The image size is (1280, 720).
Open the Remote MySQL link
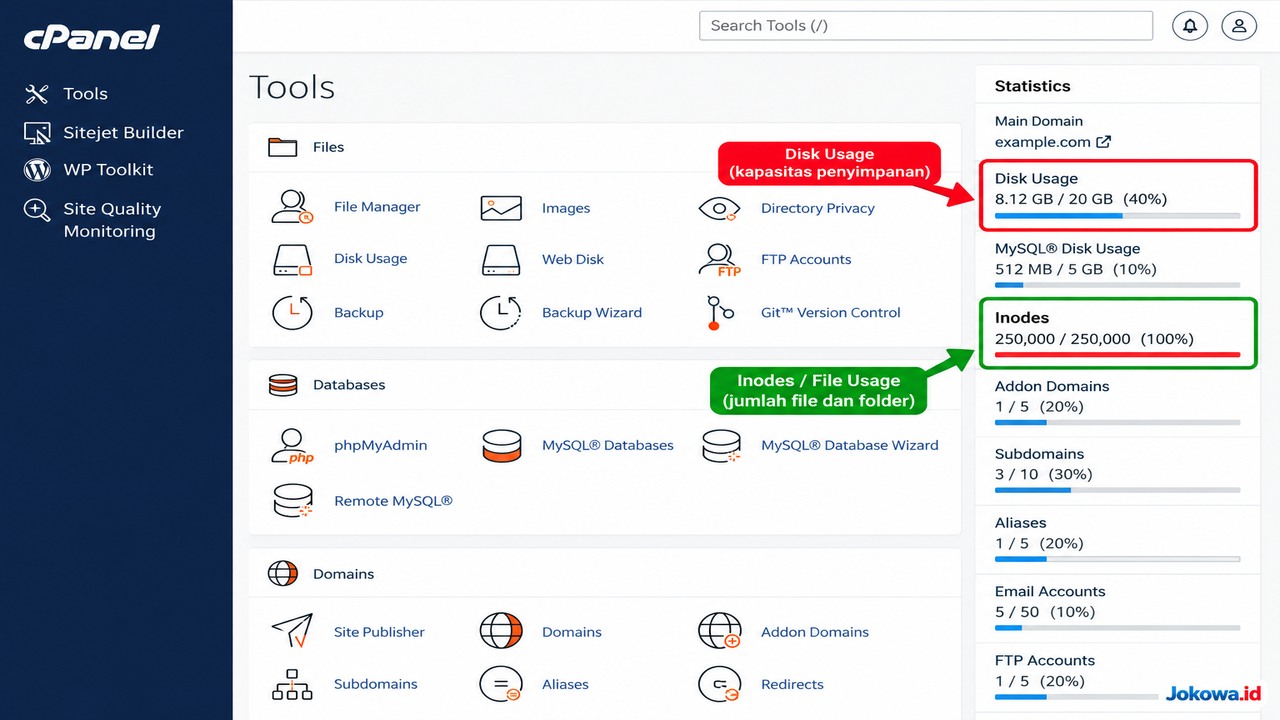[x=393, y=501]
